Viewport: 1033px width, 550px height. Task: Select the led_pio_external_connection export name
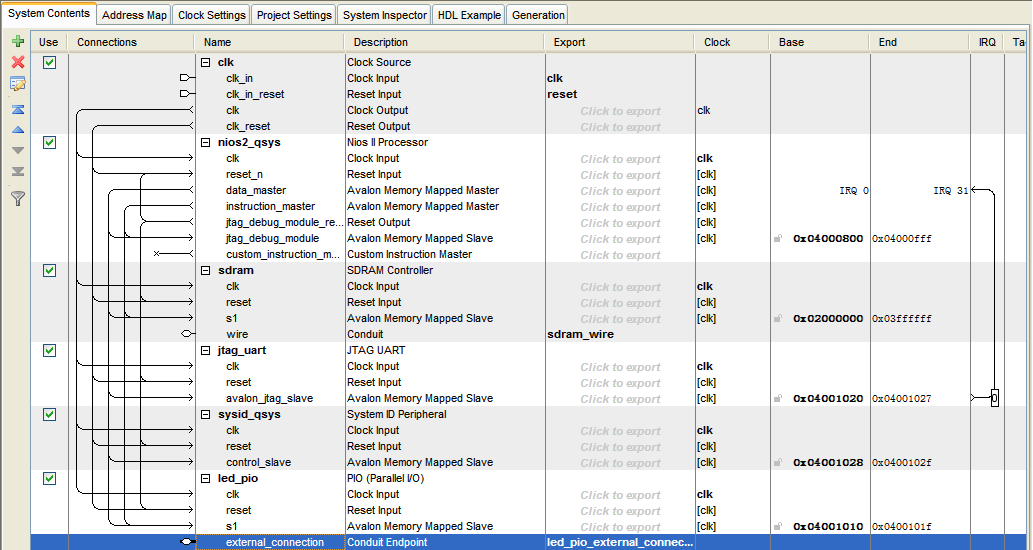620,542
